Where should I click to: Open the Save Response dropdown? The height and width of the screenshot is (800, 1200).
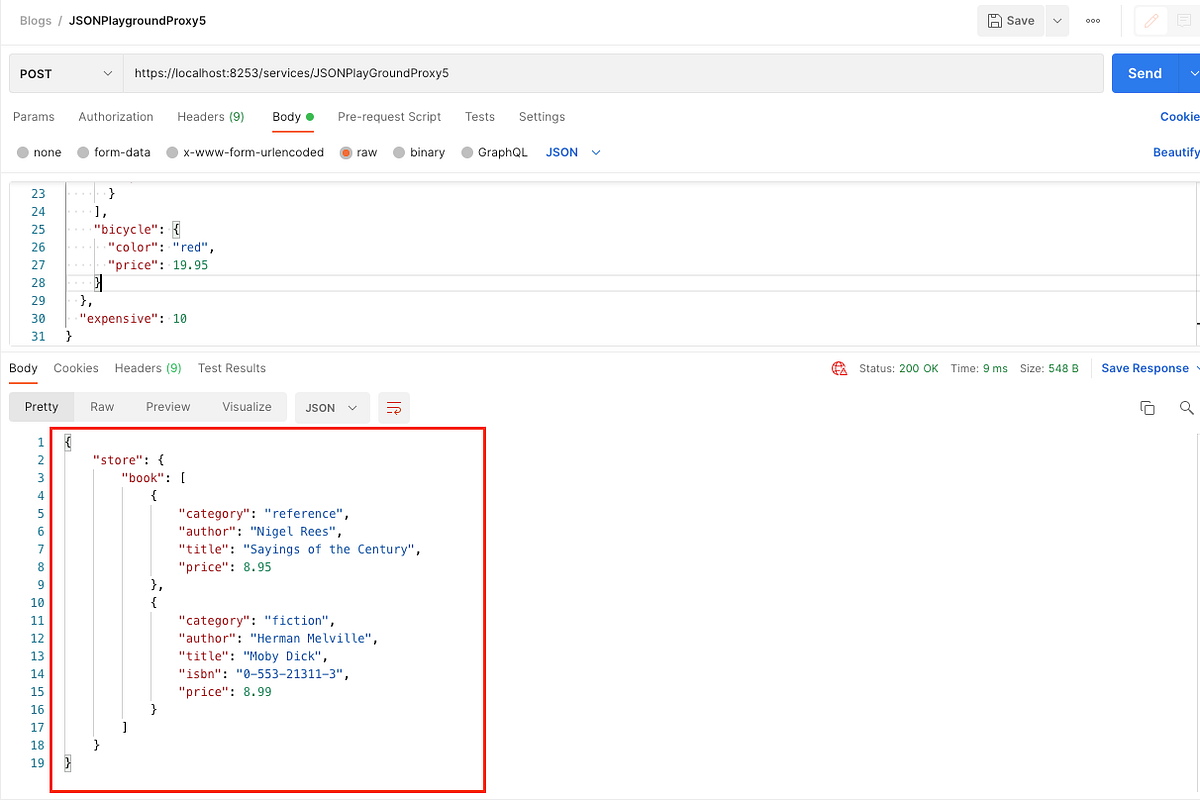tap(1146, 368)
